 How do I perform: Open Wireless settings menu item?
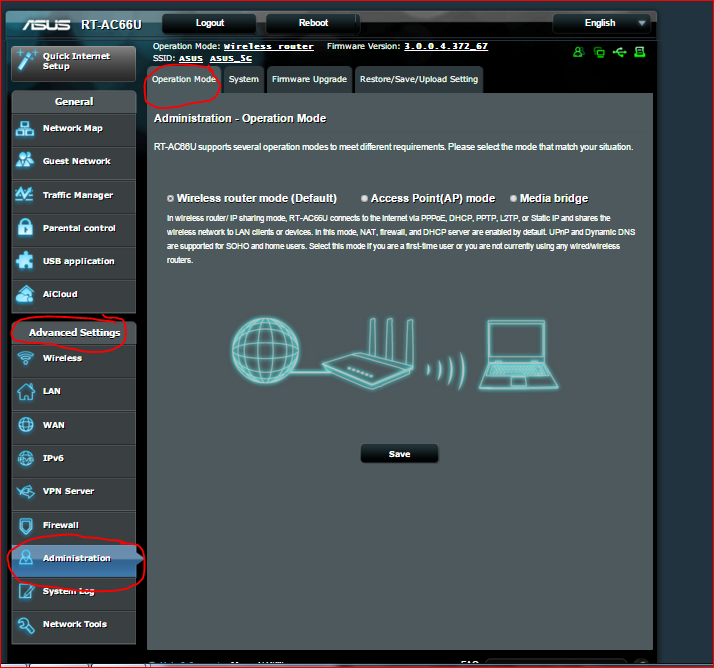74,359
